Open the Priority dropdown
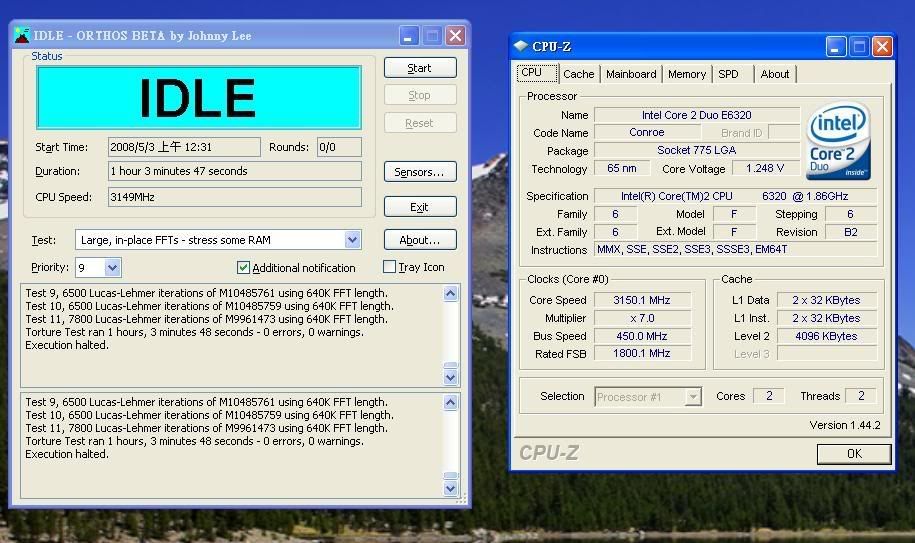This screenshot has width=915, height=543. (x=113, y=267)
